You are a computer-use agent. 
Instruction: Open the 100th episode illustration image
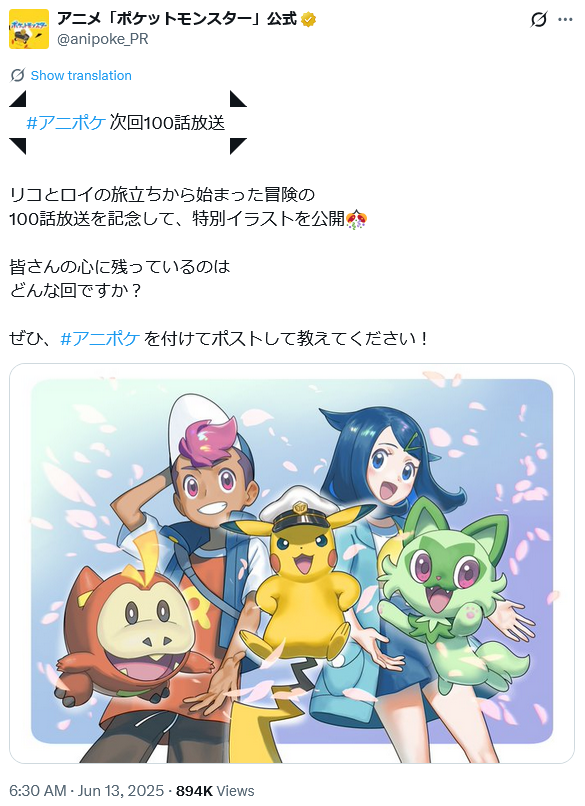click(x=292, y=563)
